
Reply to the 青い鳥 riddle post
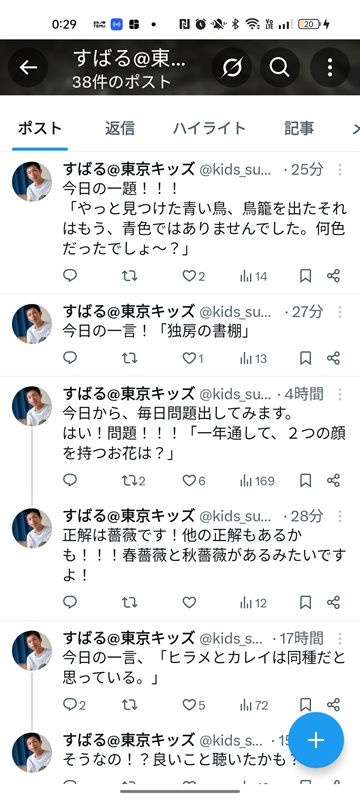(x=70, y=276)
